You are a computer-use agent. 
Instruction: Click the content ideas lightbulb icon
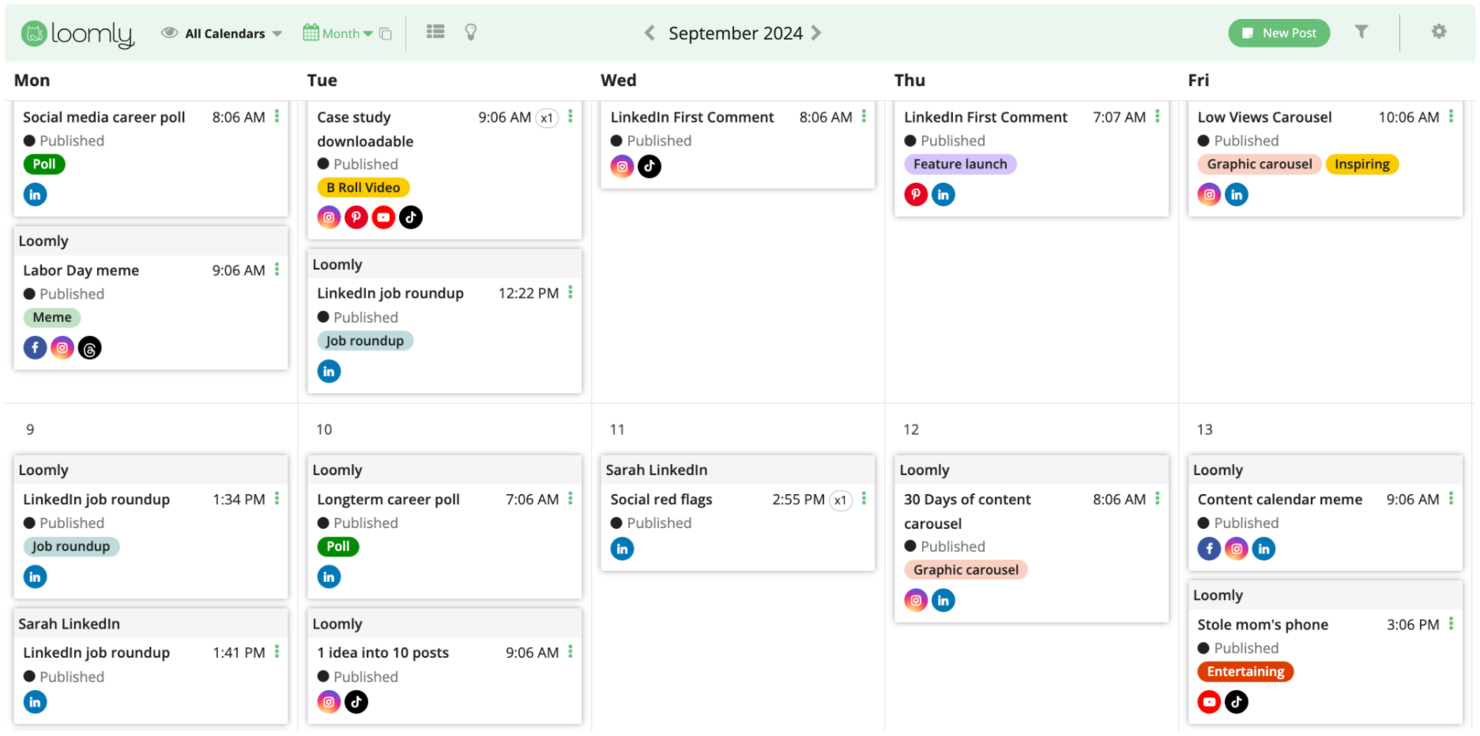(x=470, y=31)
